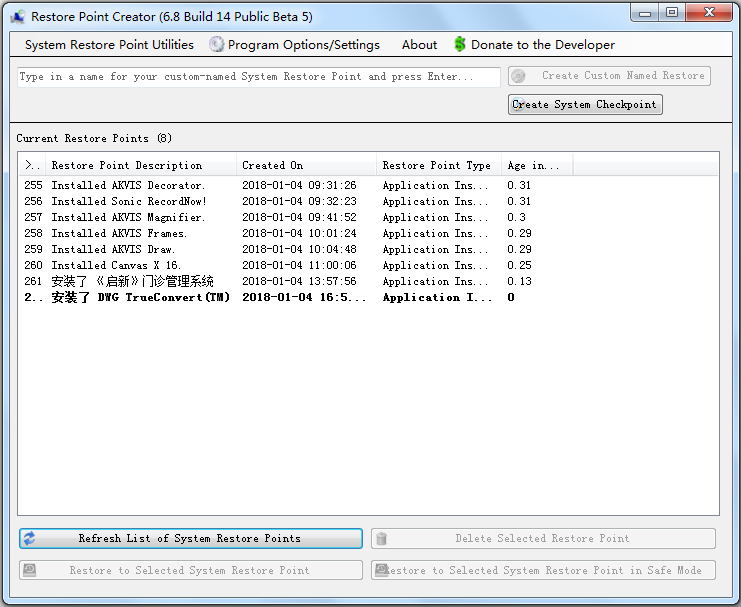Select Installed Canvas X 16 restore point
The height and width of the screenshot is (607, 741).
(116, 265)
